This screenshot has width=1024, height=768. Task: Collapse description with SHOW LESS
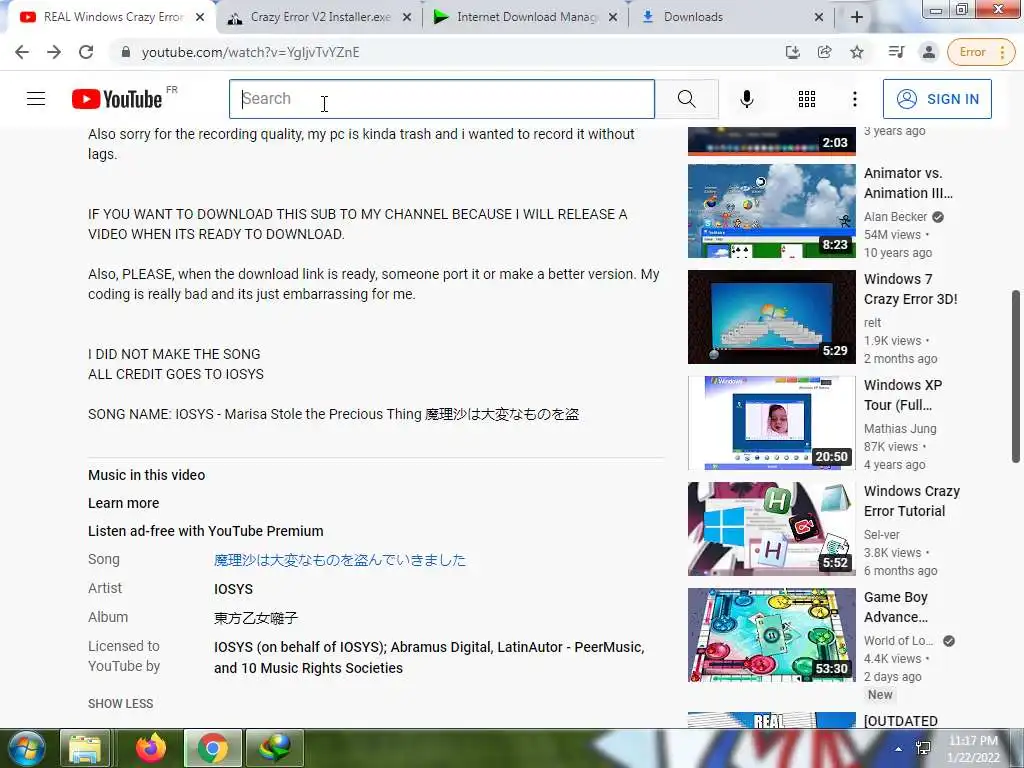coord(121,703)
